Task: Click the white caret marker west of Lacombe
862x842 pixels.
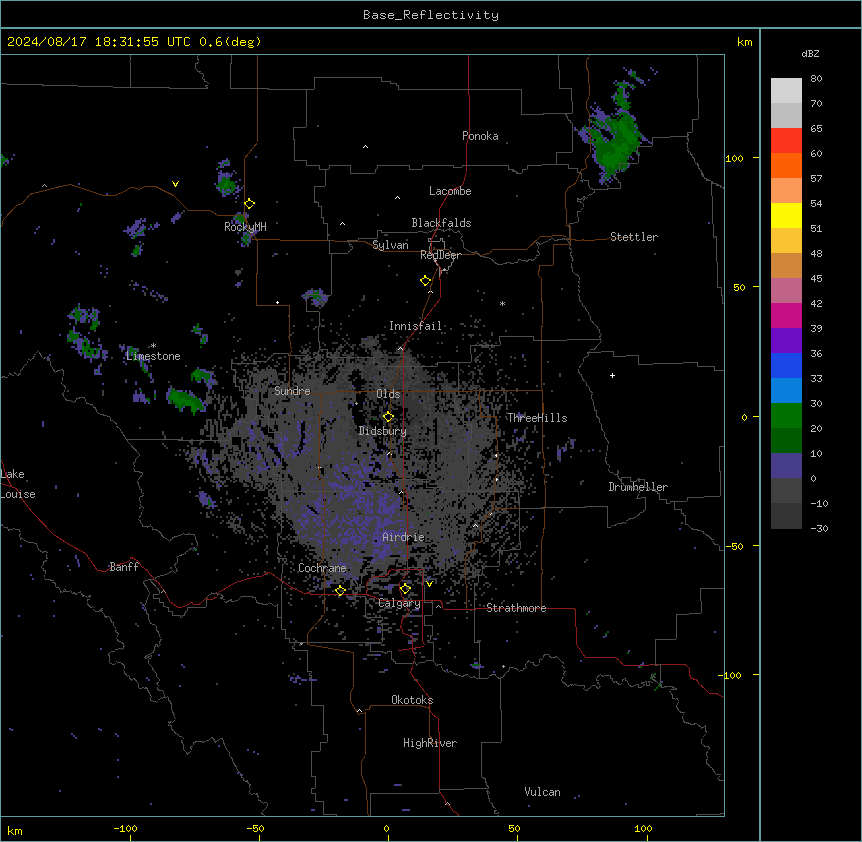Action: [x=397, y=198]
